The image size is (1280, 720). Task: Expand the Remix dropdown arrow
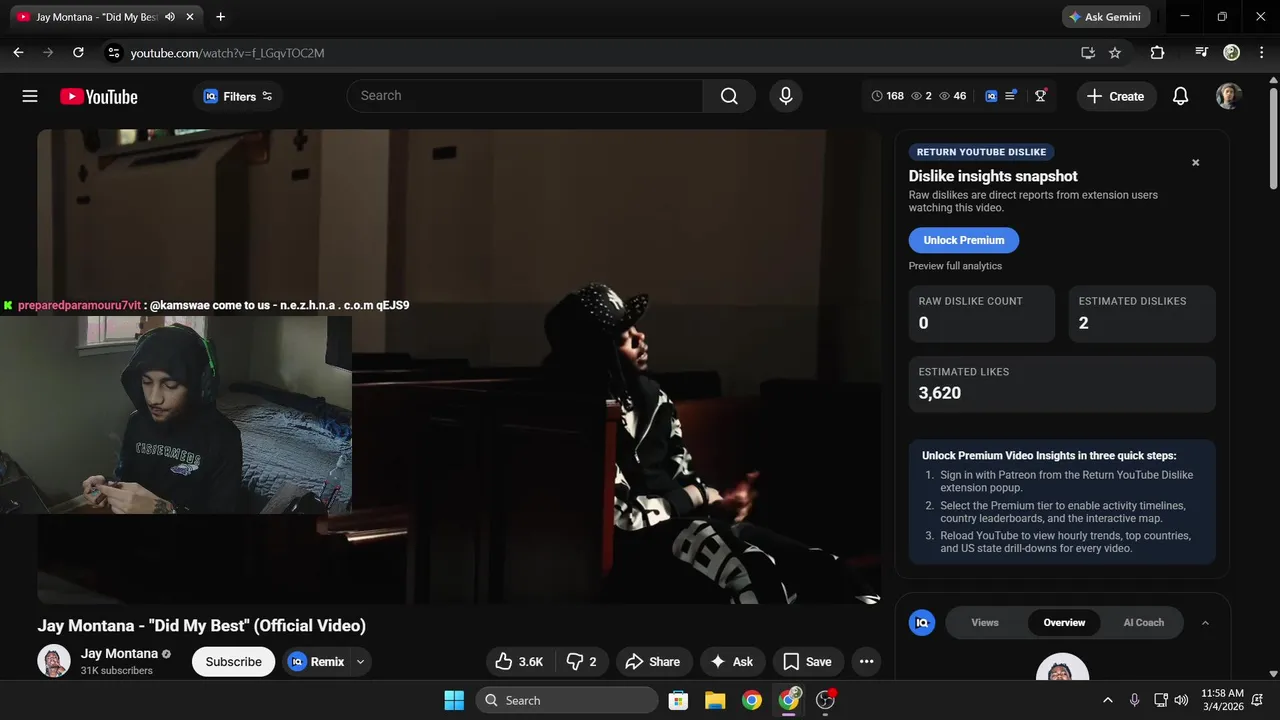coord(360,661)
